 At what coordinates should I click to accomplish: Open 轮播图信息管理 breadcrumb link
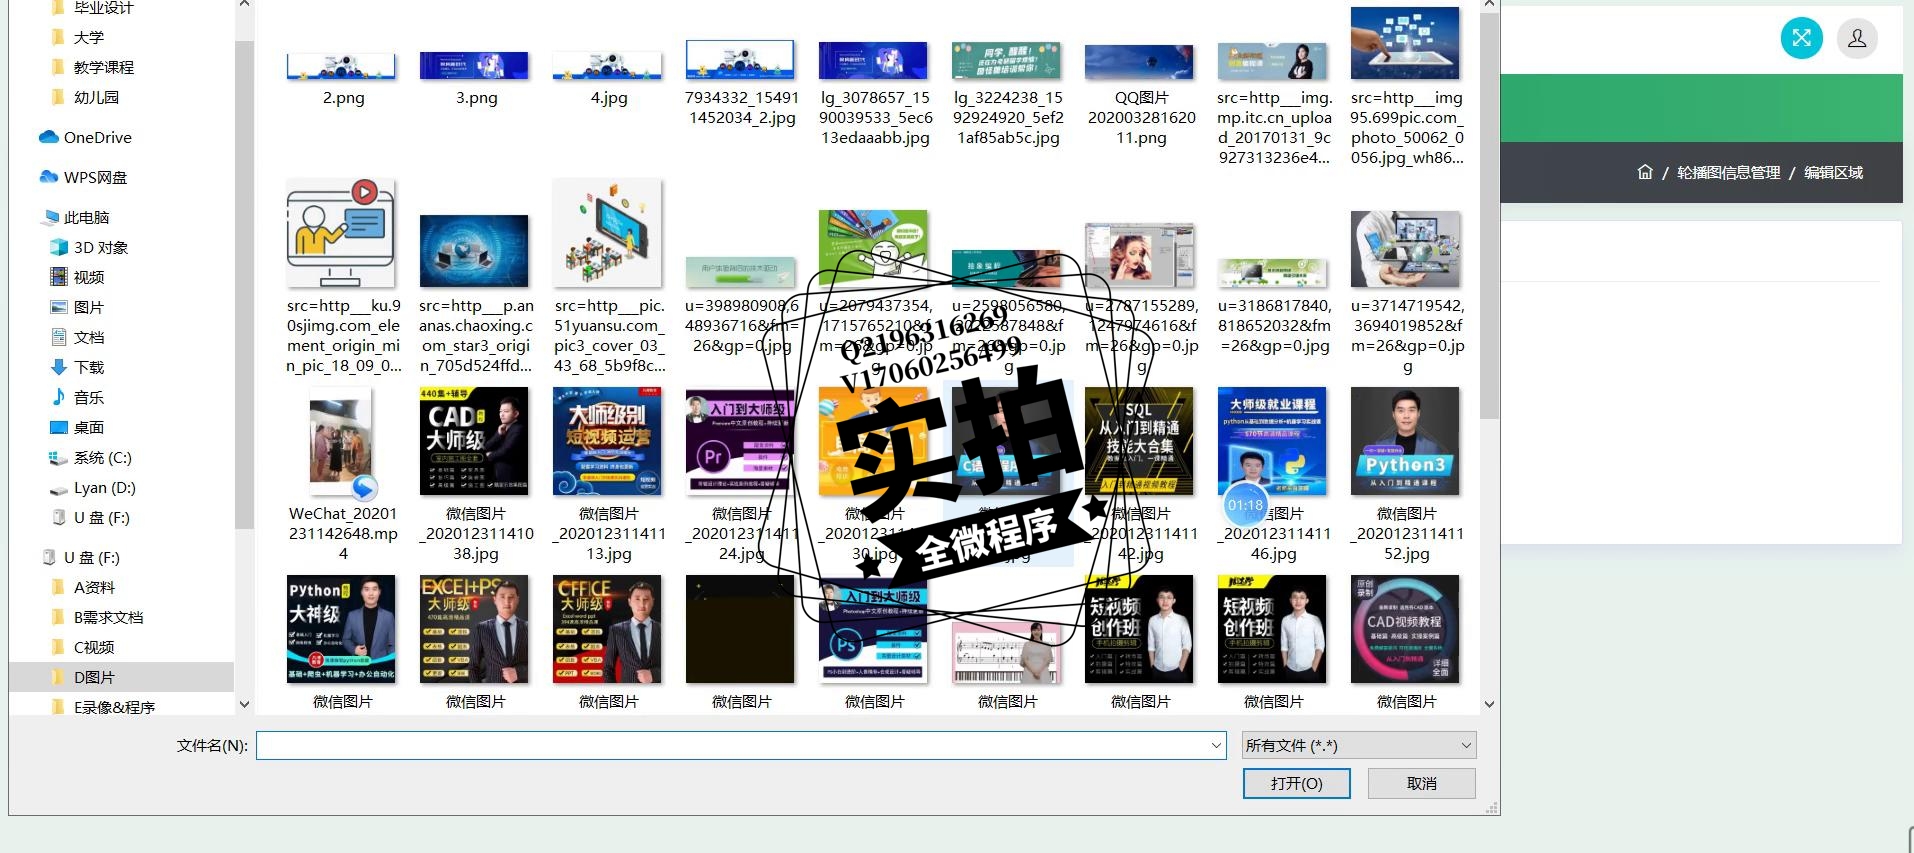[1728, 172]
